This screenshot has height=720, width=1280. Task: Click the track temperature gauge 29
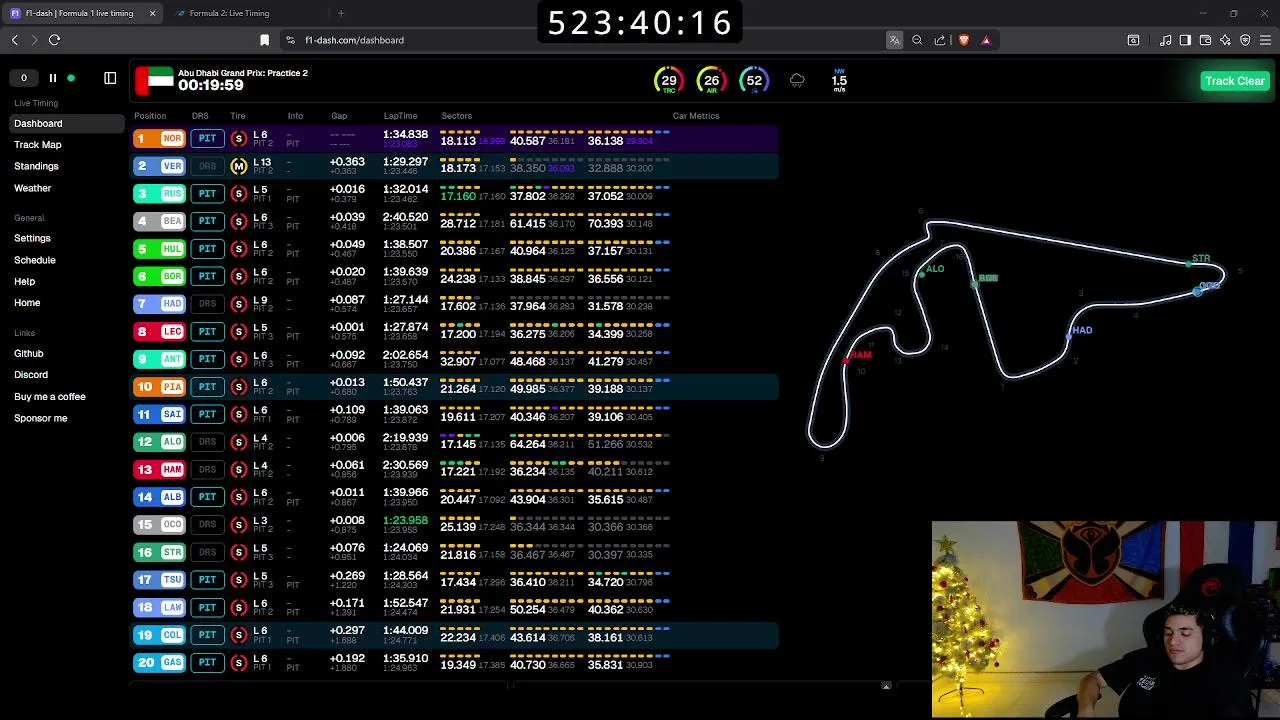pos(669,81)
